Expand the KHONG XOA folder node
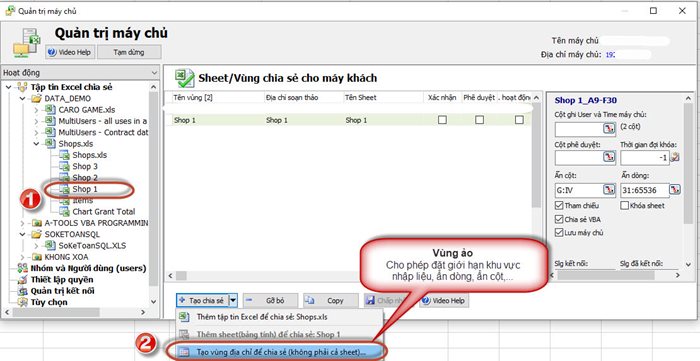 point(23,257)
